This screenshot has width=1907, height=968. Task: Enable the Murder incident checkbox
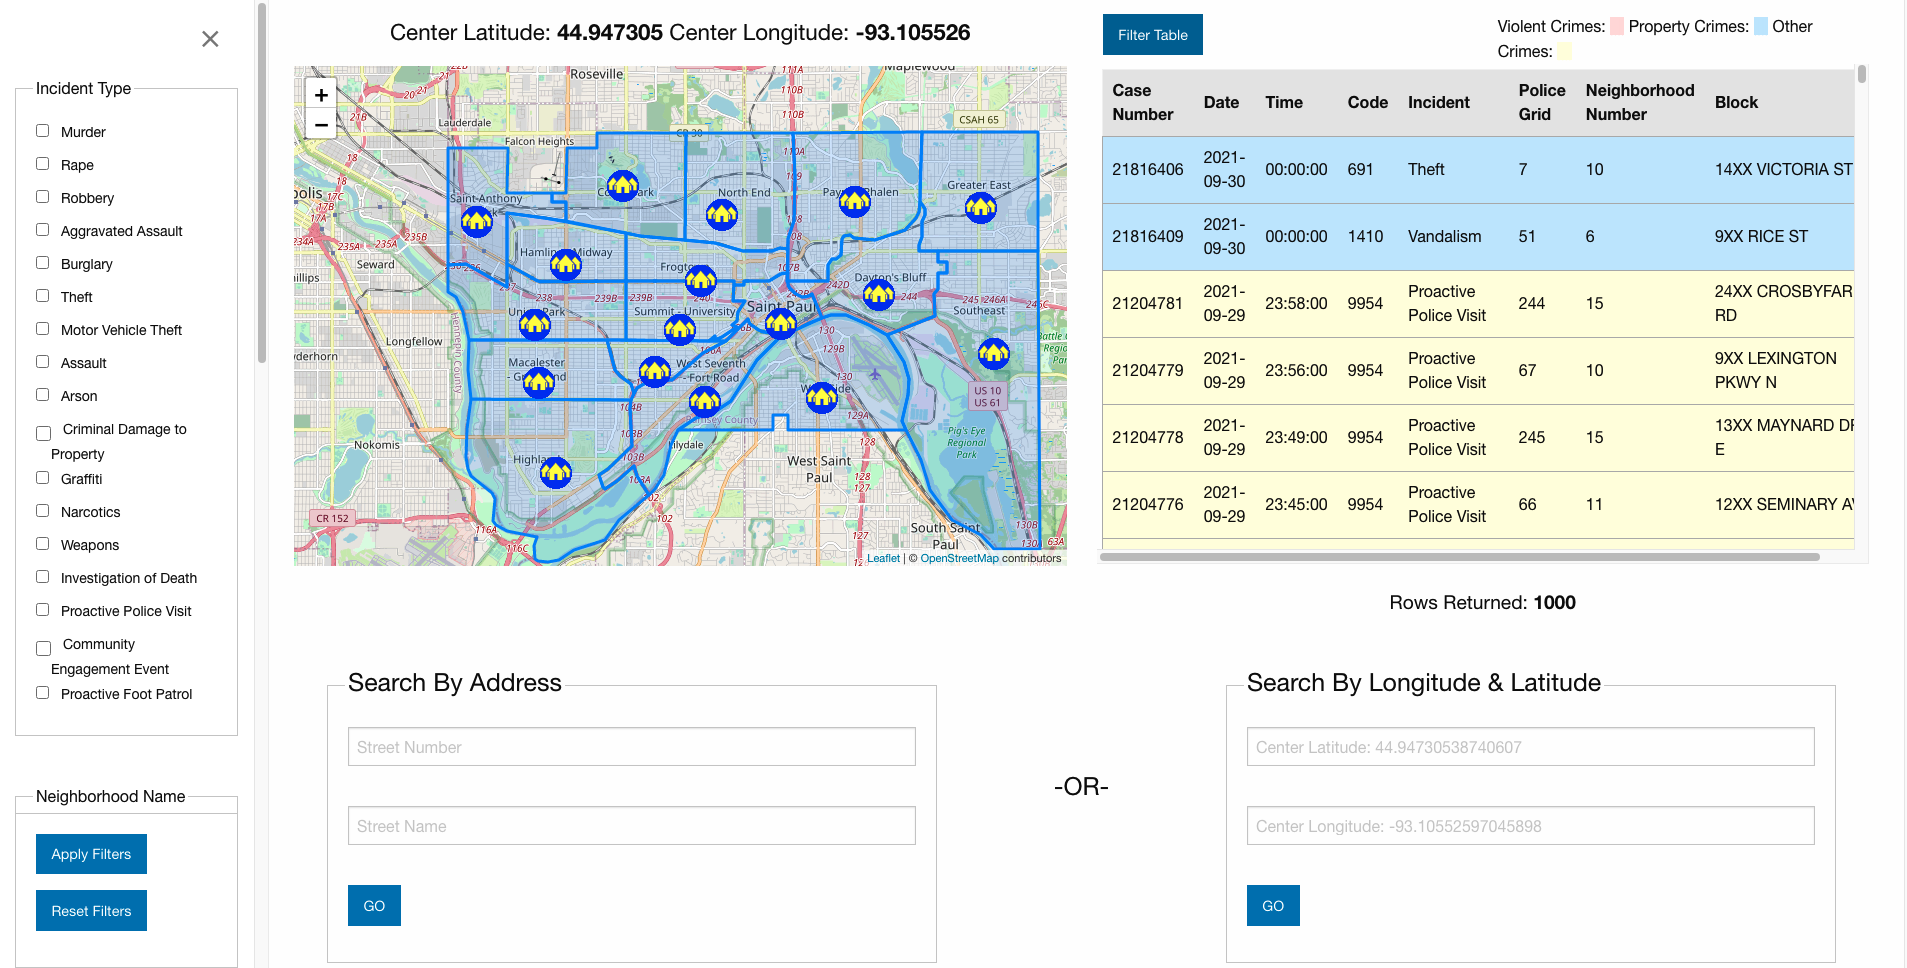point(43,131)
